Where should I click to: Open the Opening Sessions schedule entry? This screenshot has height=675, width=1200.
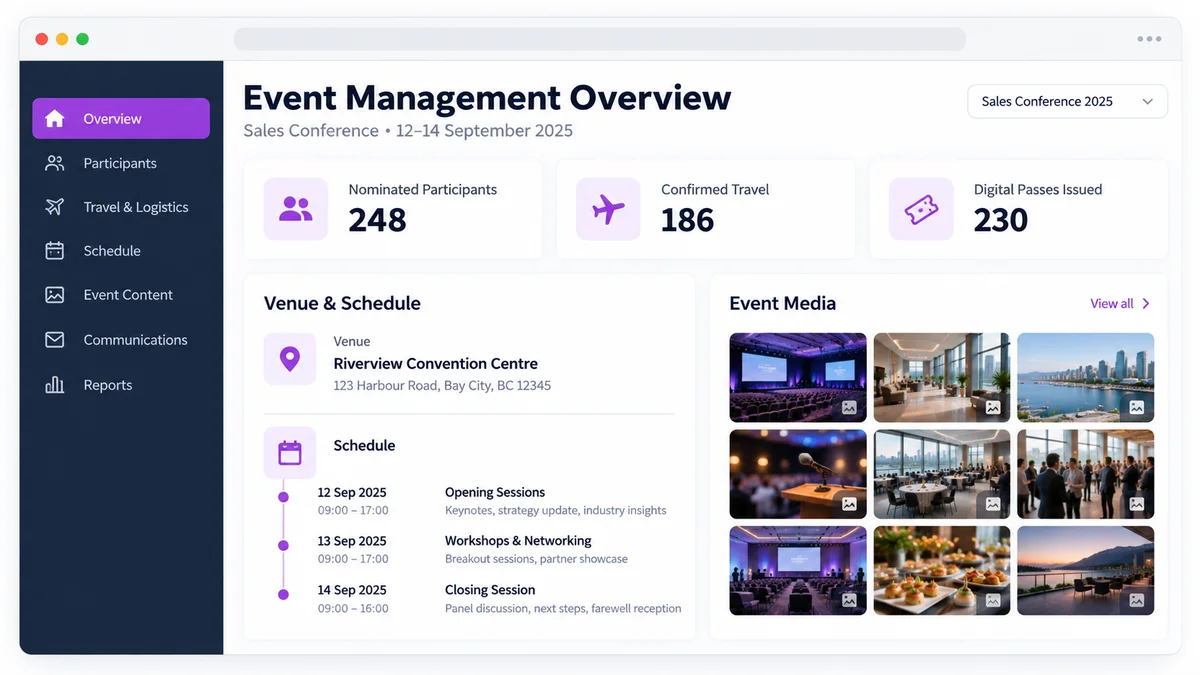(495, 492)
